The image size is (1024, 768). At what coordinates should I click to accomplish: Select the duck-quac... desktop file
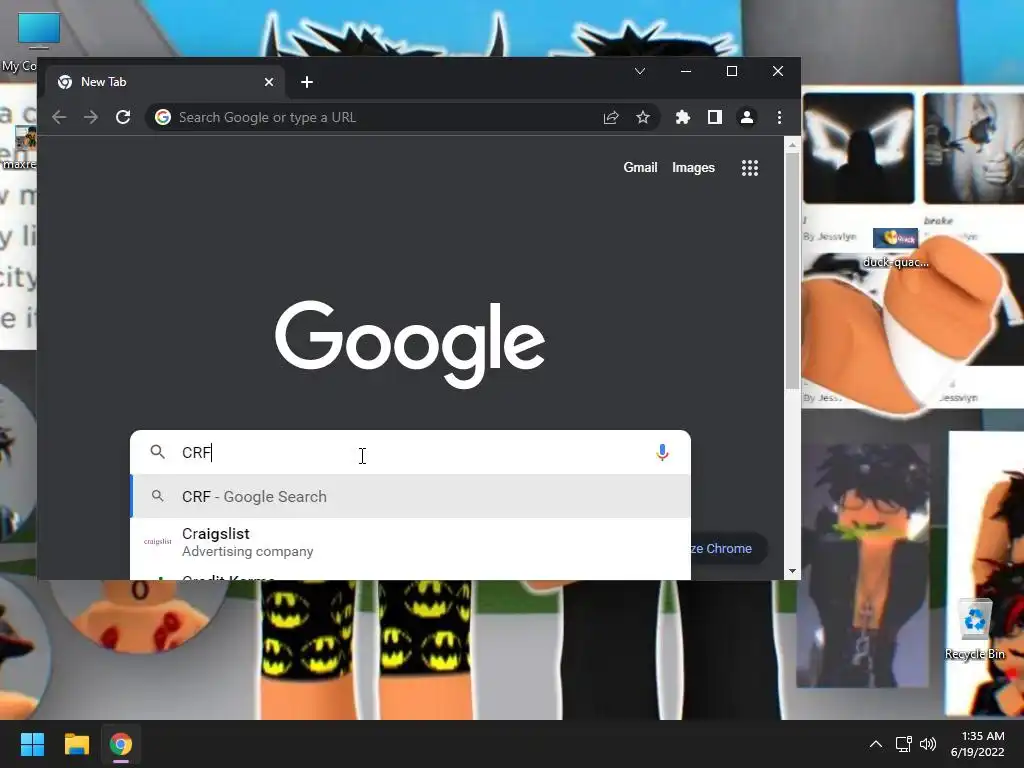point(895,249)
